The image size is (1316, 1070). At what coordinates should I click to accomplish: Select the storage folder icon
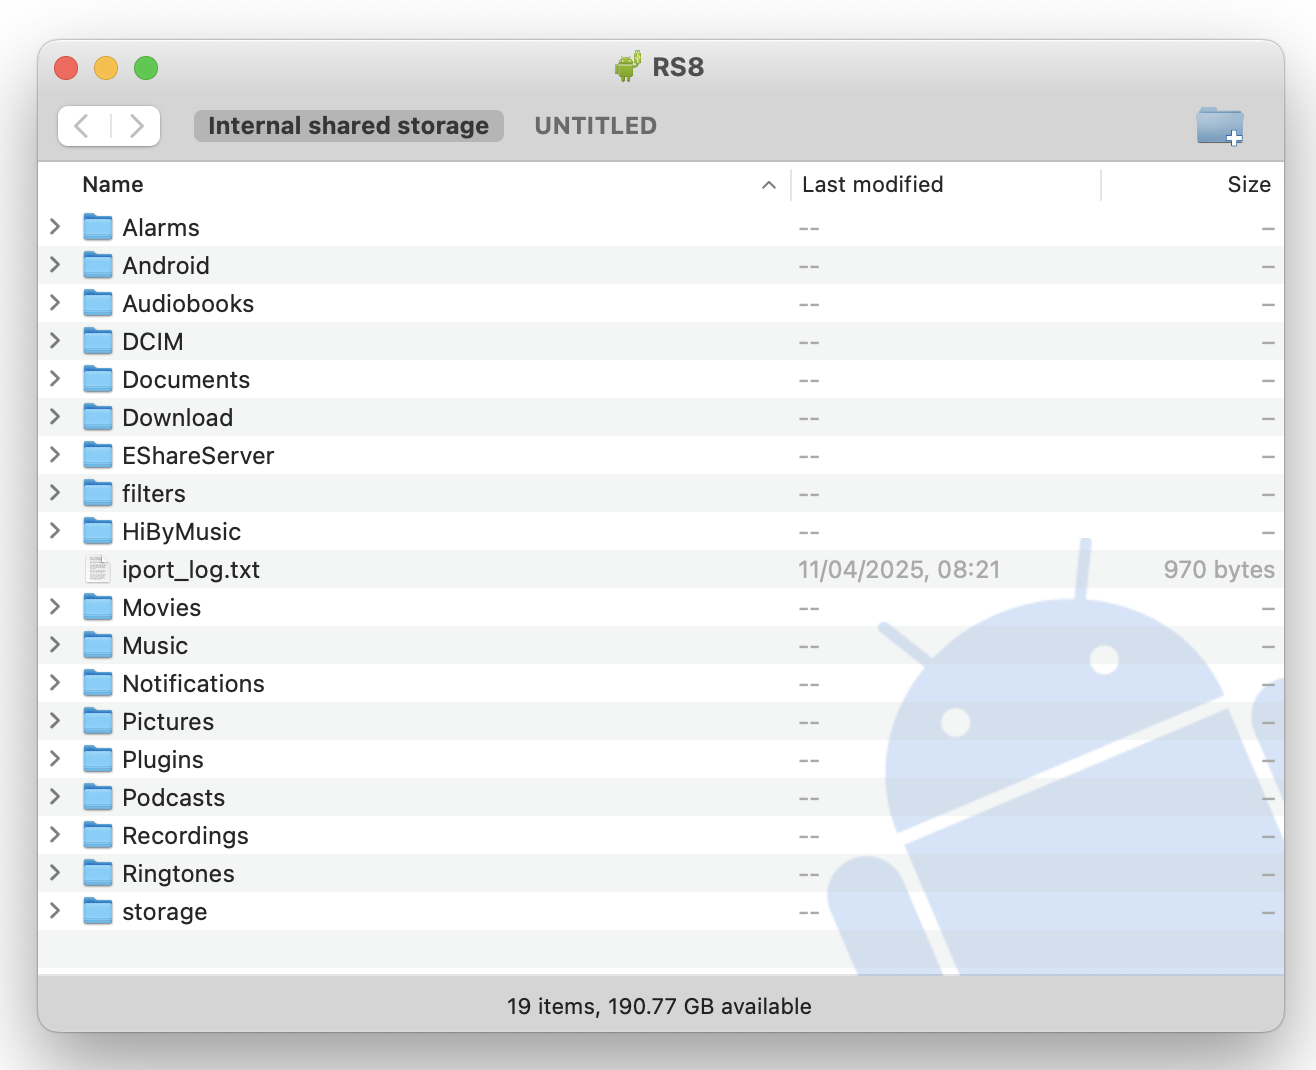pos(98,912)
